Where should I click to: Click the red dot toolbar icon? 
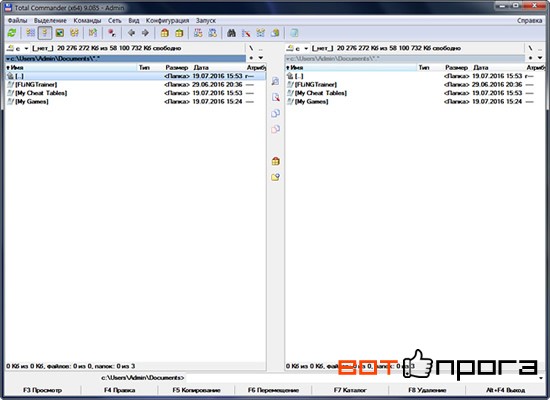point(112,33)
